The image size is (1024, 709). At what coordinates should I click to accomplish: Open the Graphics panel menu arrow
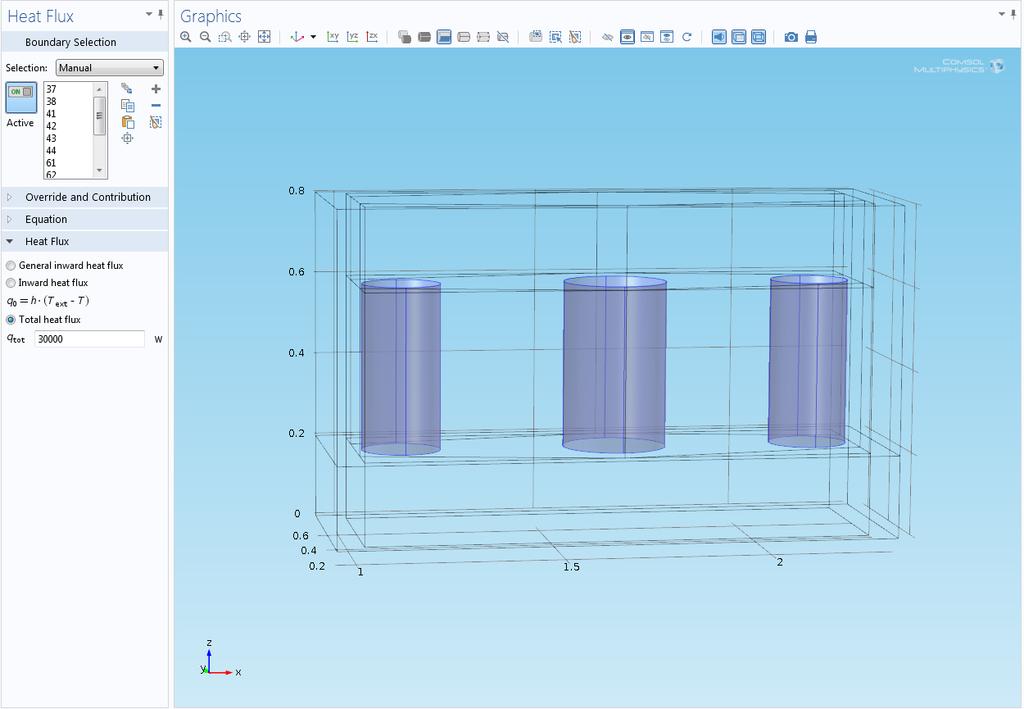(x=1002, y=14)
